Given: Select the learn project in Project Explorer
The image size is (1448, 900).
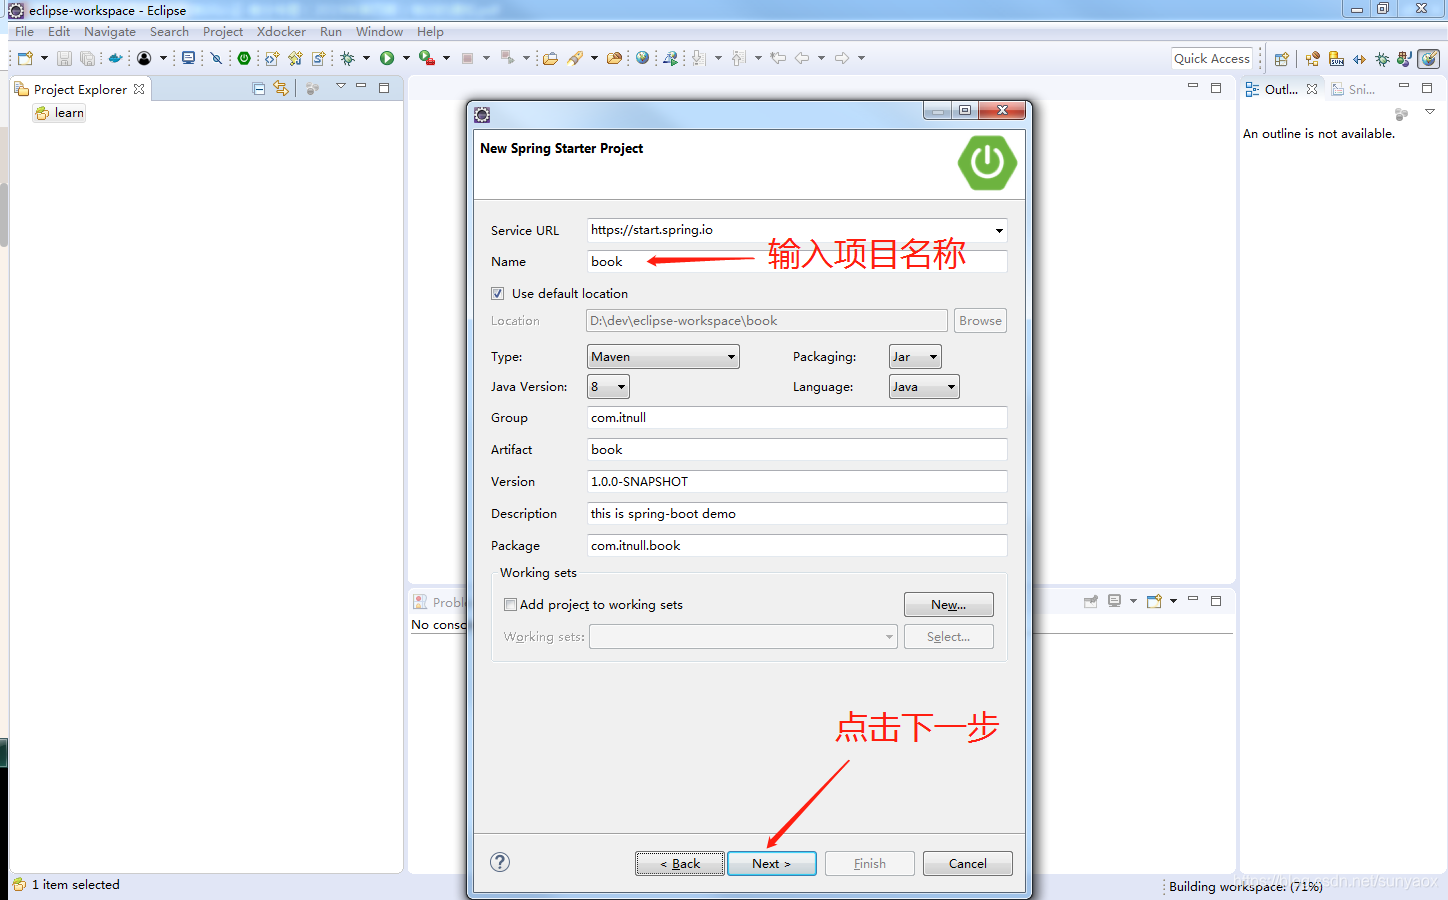Looking at the screenshot, I should (60, 113).
